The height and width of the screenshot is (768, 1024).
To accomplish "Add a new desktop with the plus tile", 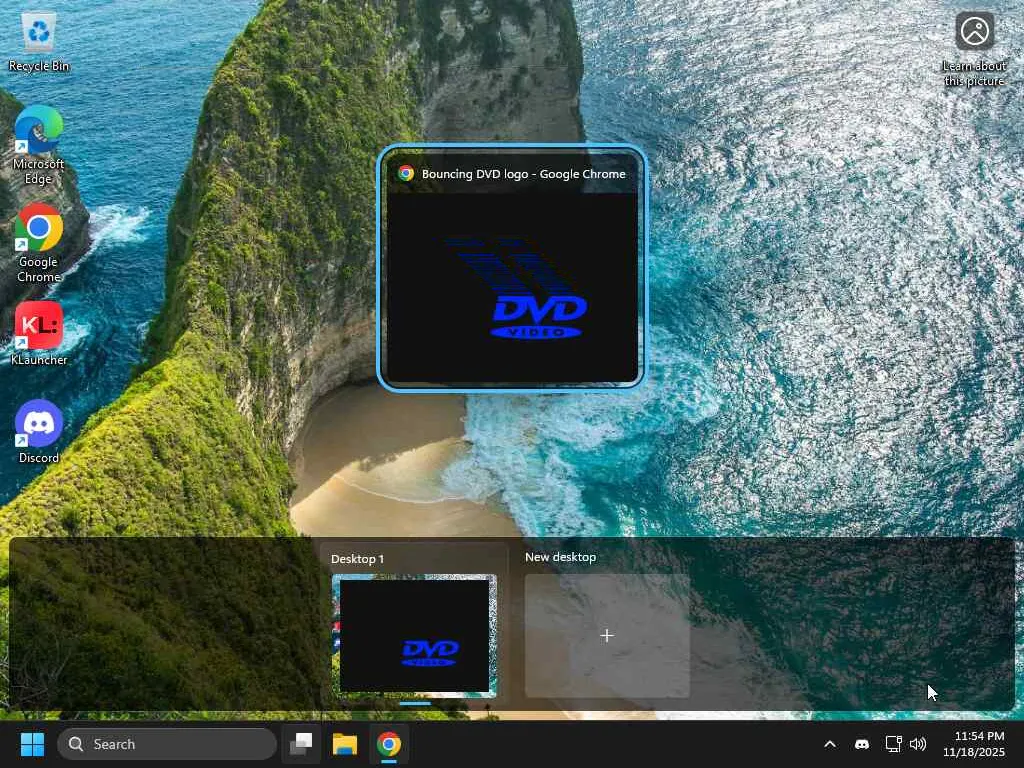I will [607, 635].
